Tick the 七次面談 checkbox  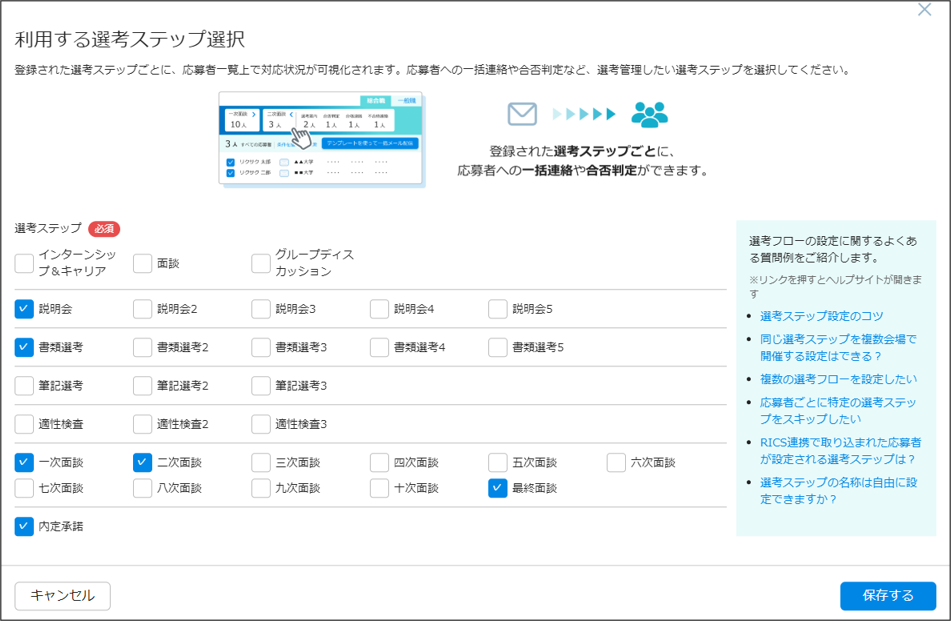coord(24,488)
